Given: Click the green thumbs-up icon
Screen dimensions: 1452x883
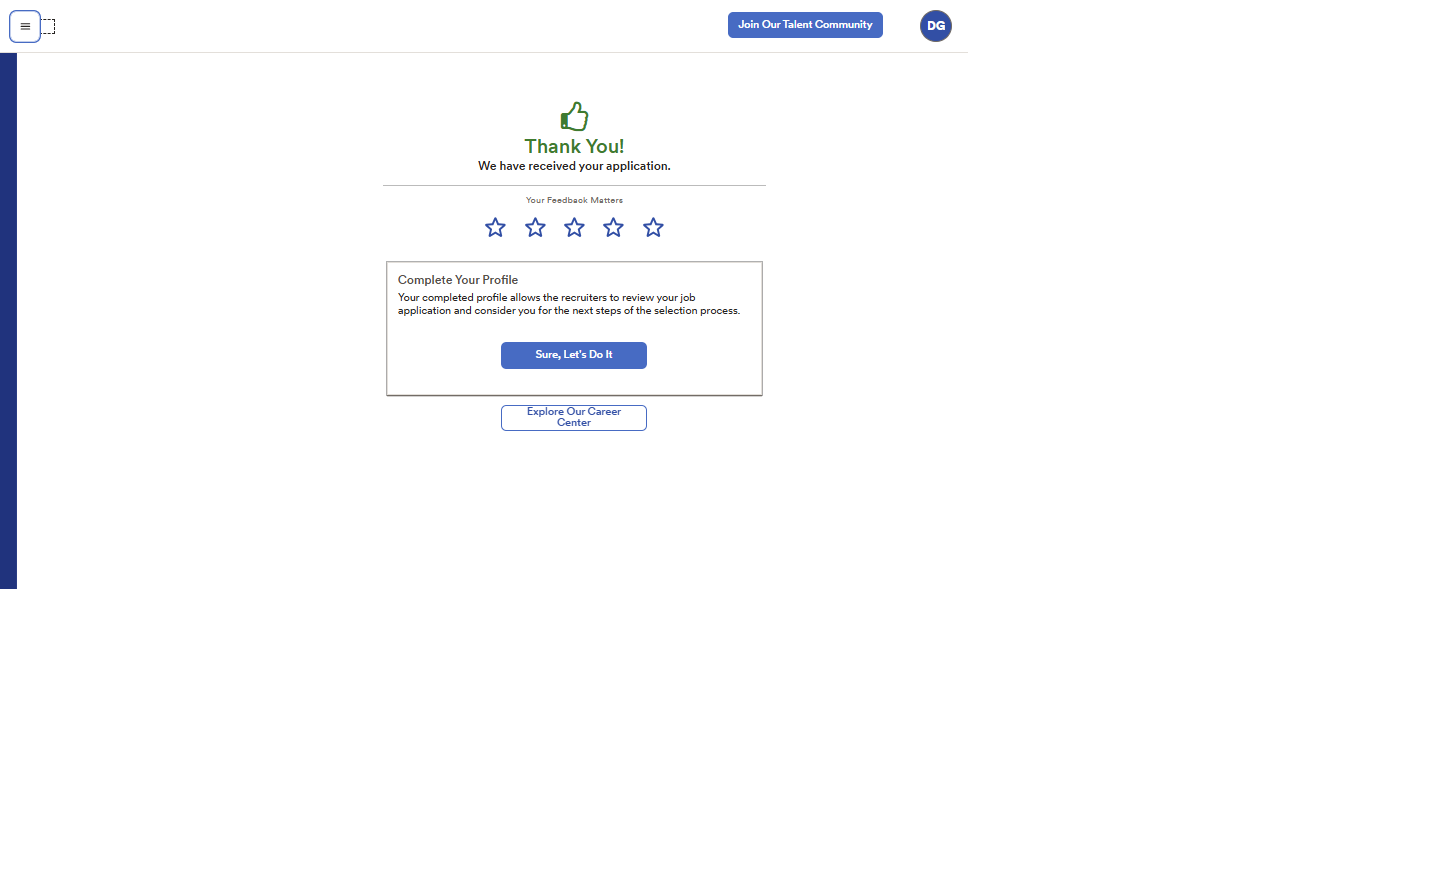Looking at the screenshot, I should [574, 117].
